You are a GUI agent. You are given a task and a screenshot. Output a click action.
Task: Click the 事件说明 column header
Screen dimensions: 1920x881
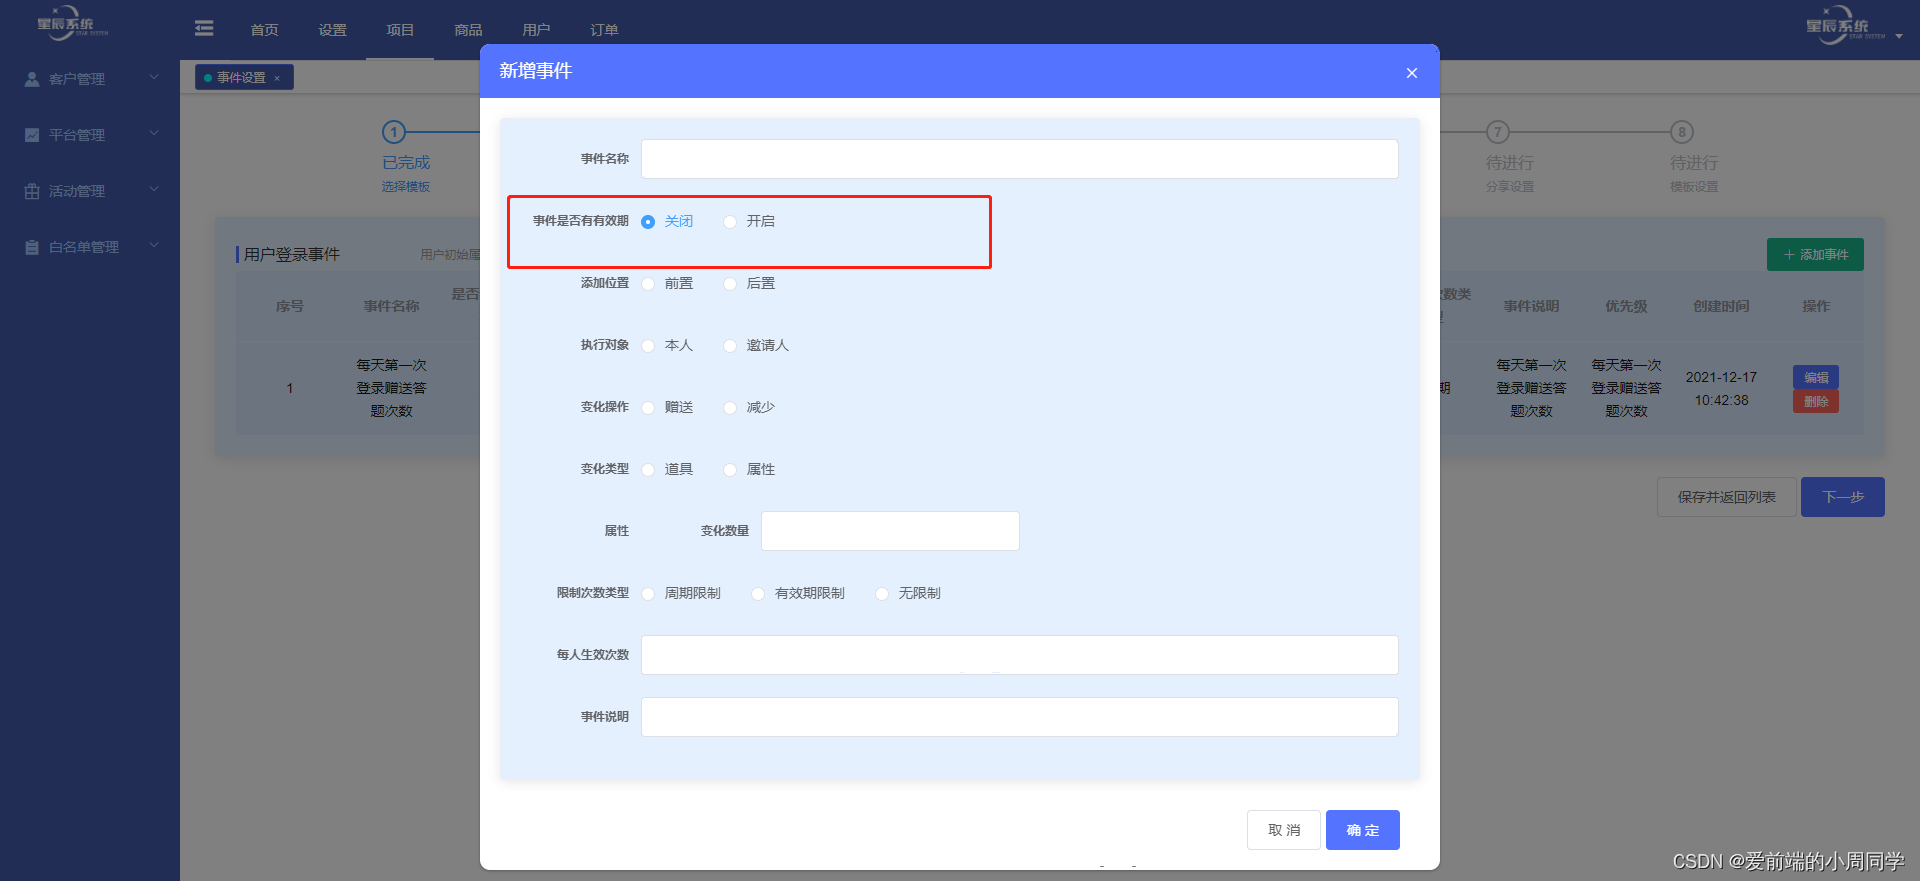coord(1531,306)
